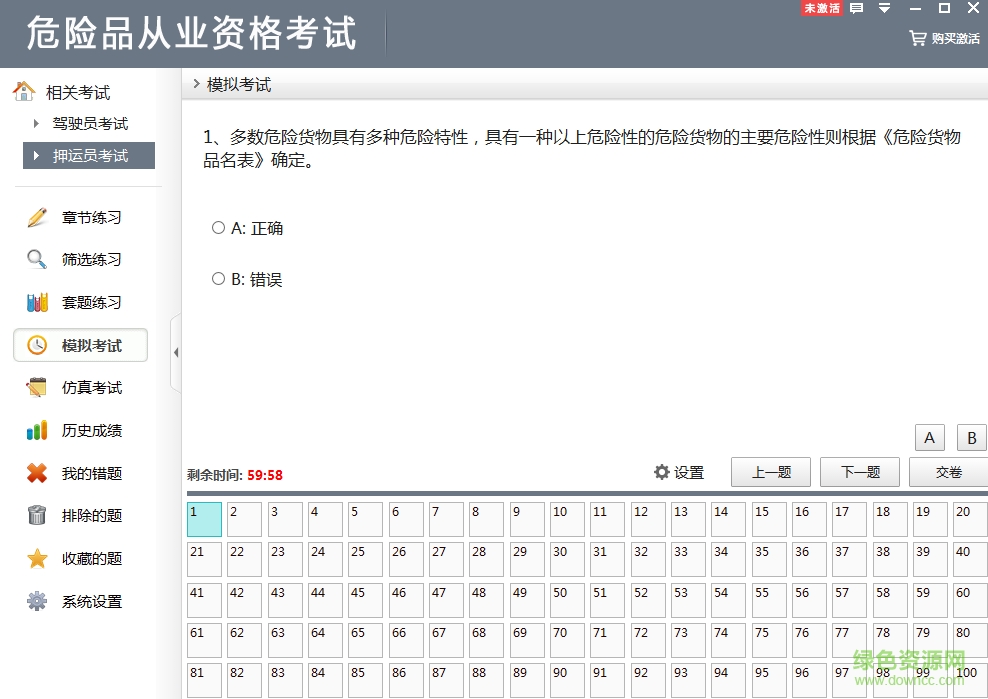Screen dimensions: 988x699
Task: Open 套题练习 using the books icon
Action: click(36, 302)
